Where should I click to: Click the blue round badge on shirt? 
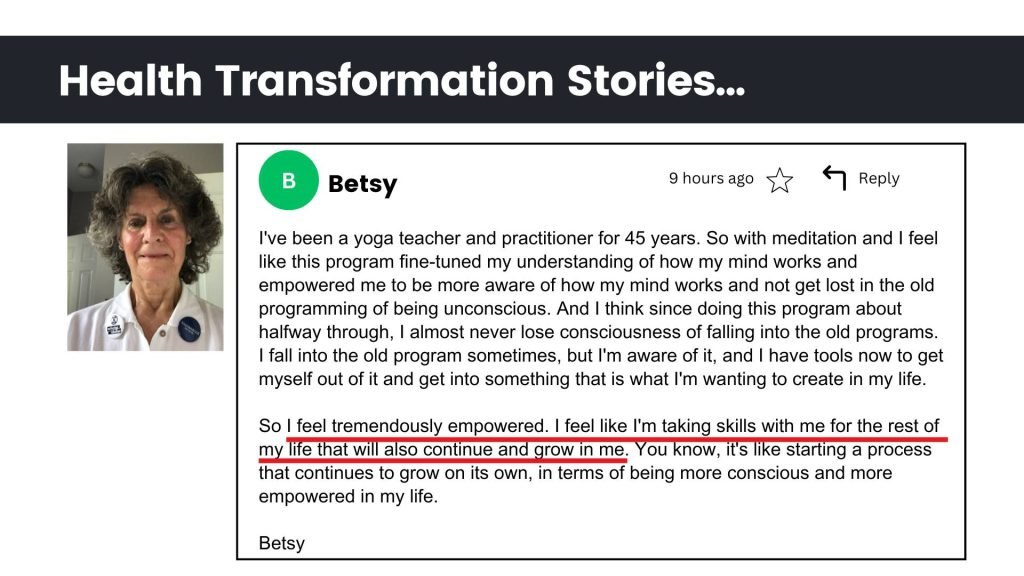click(189, 329)
